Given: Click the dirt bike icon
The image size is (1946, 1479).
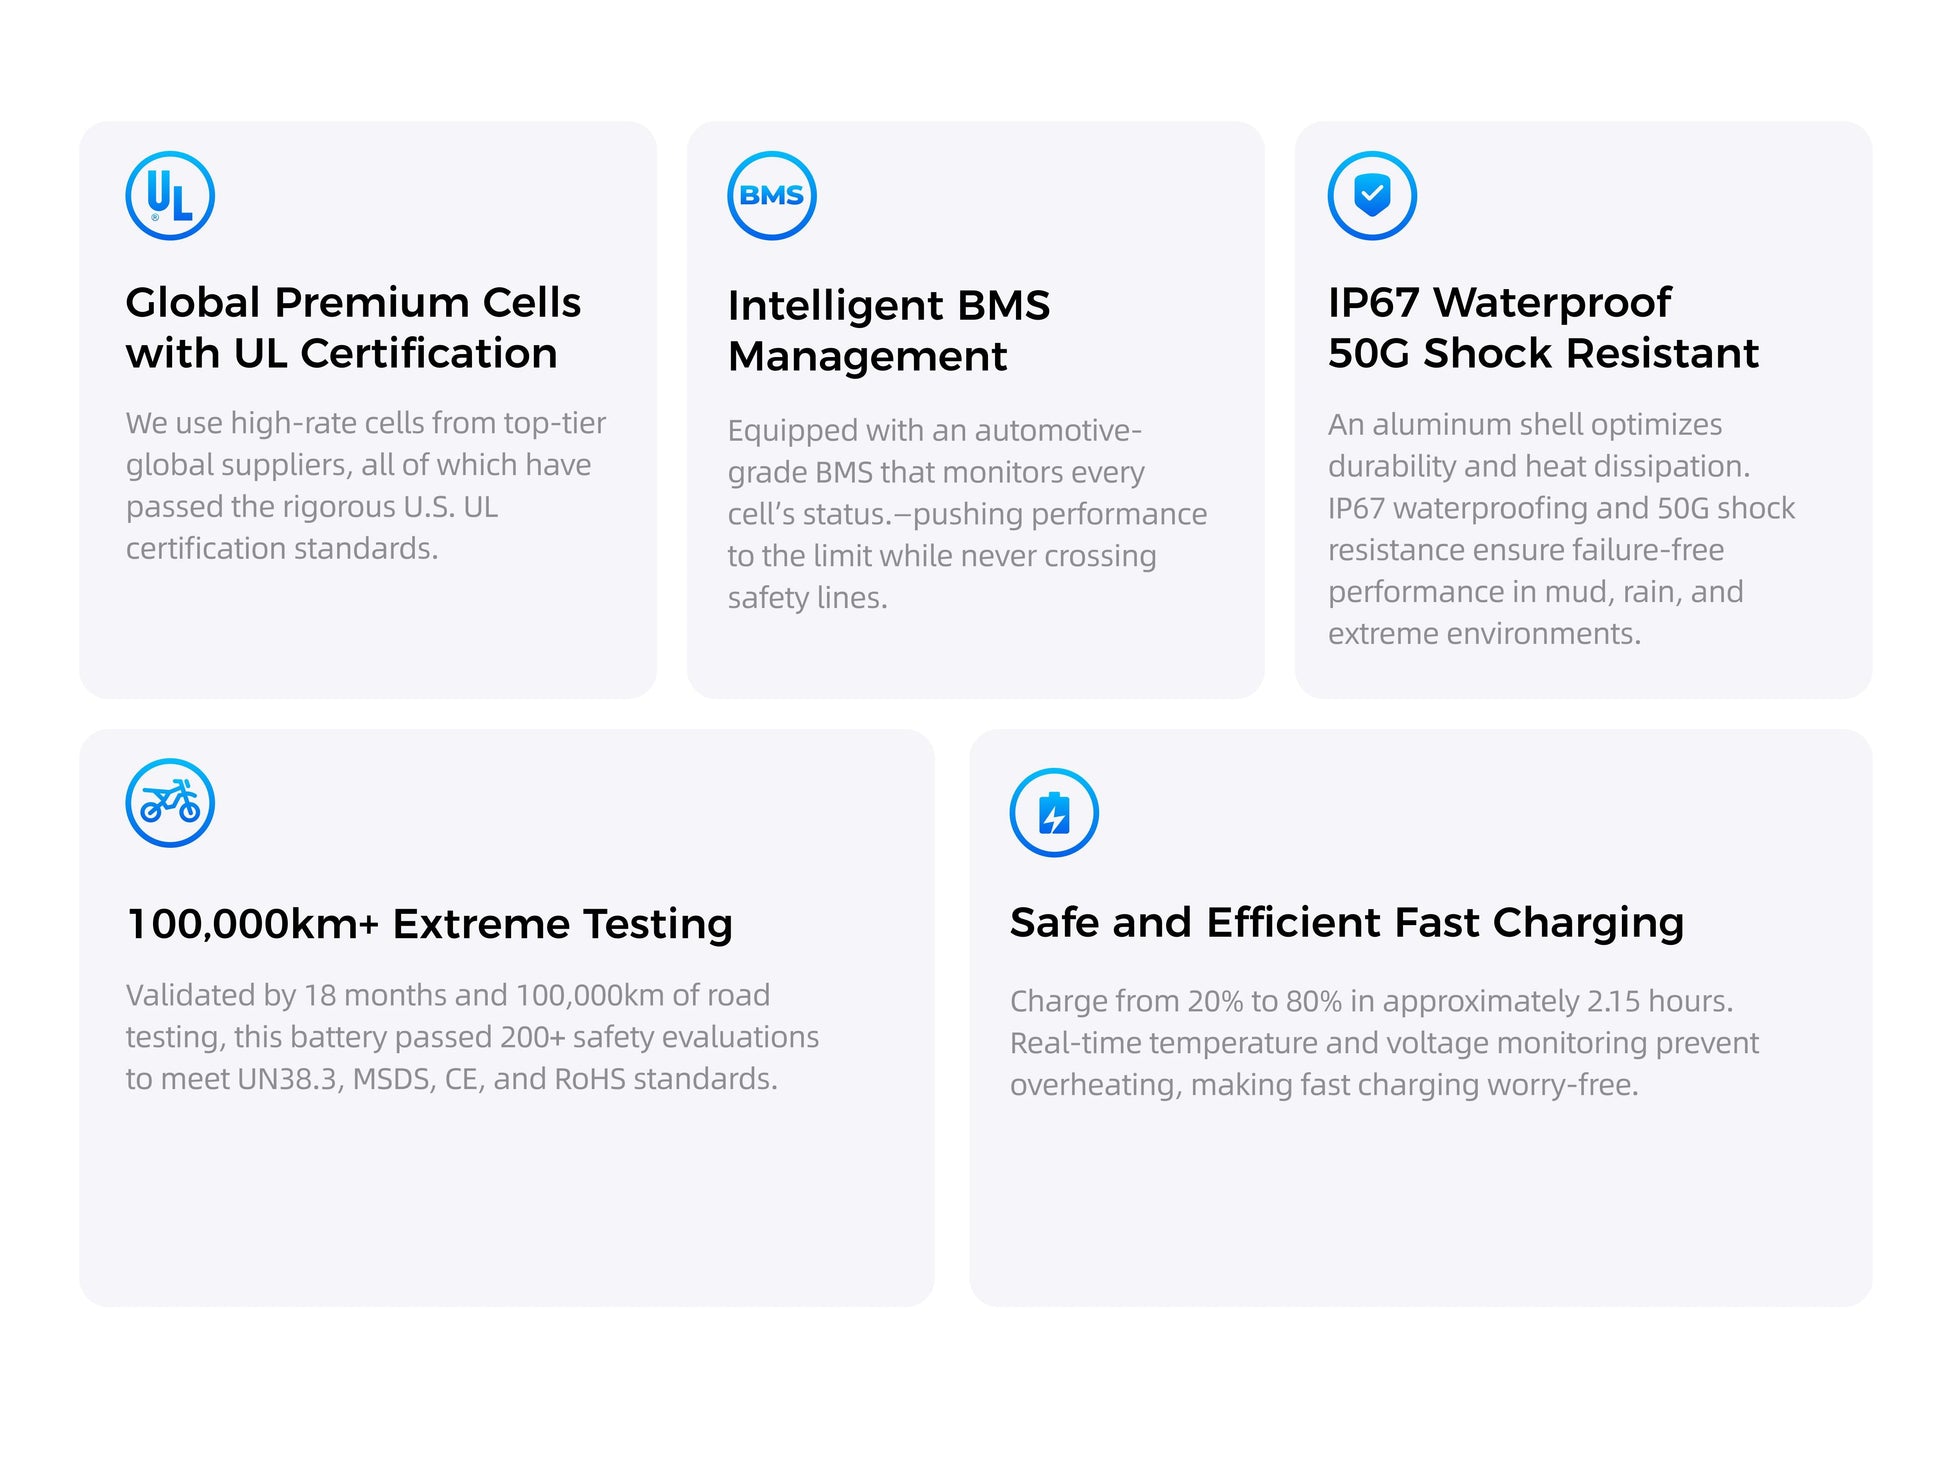Looking at the screenshot, I should click(x=170, y=803).
